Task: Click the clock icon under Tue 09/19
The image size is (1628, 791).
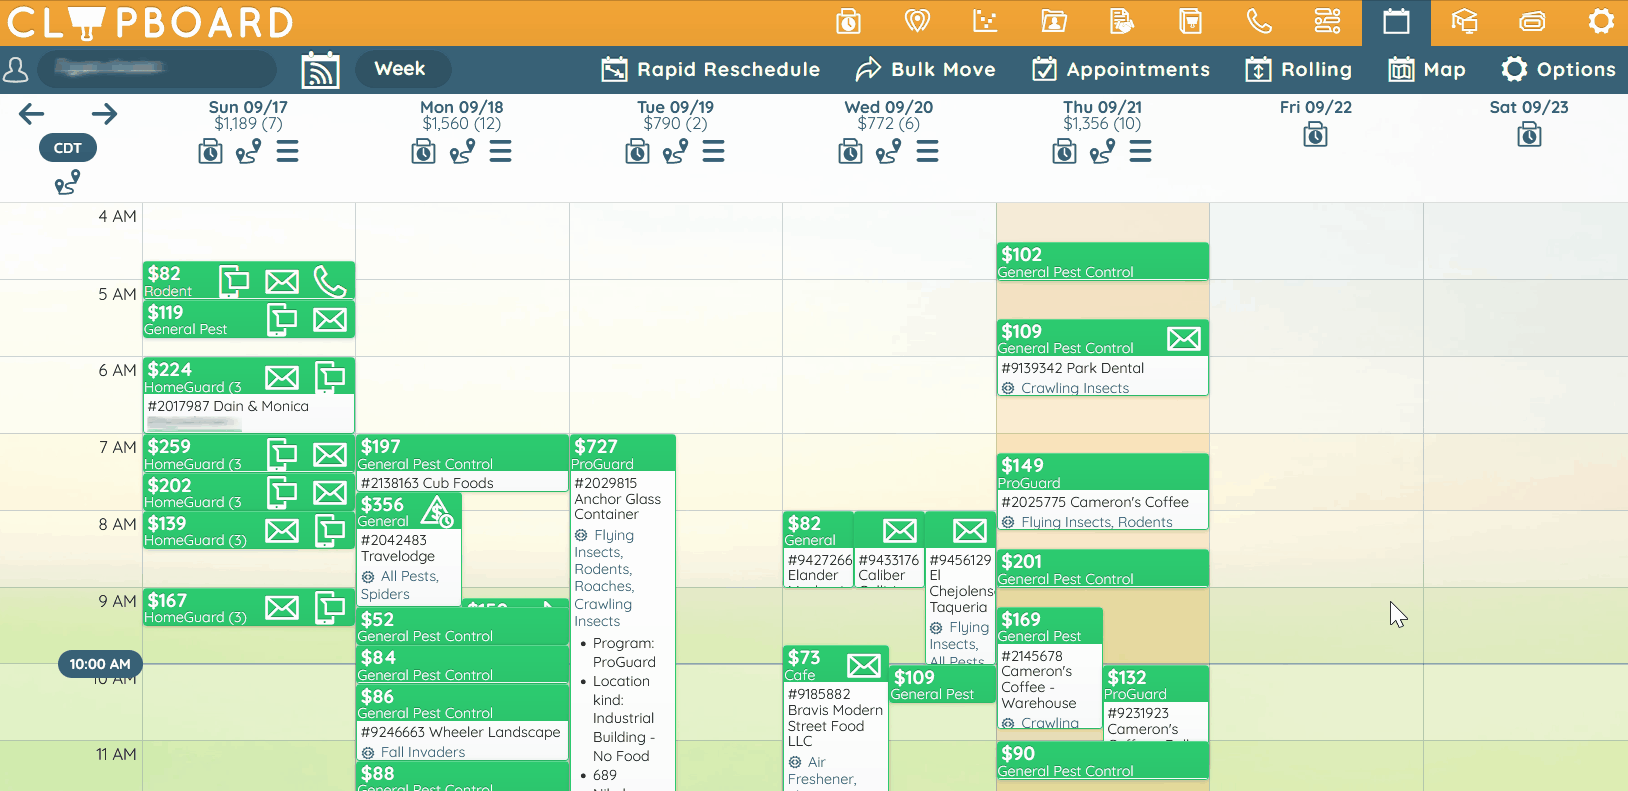Action: pos(637,151)
